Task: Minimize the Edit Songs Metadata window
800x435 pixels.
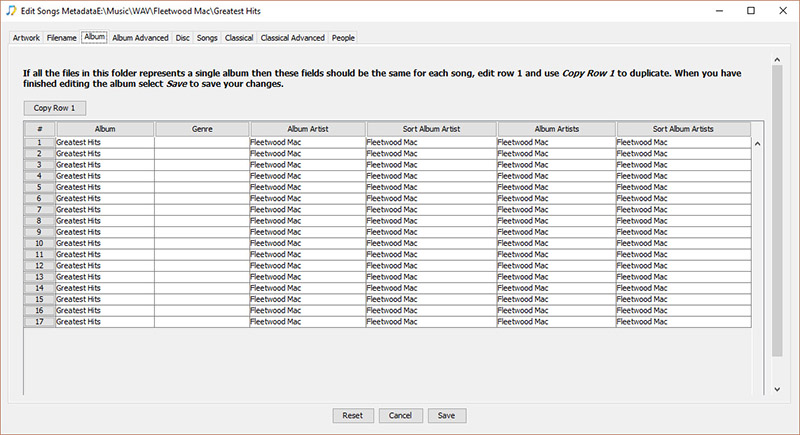Action: [x=719, y=11]
